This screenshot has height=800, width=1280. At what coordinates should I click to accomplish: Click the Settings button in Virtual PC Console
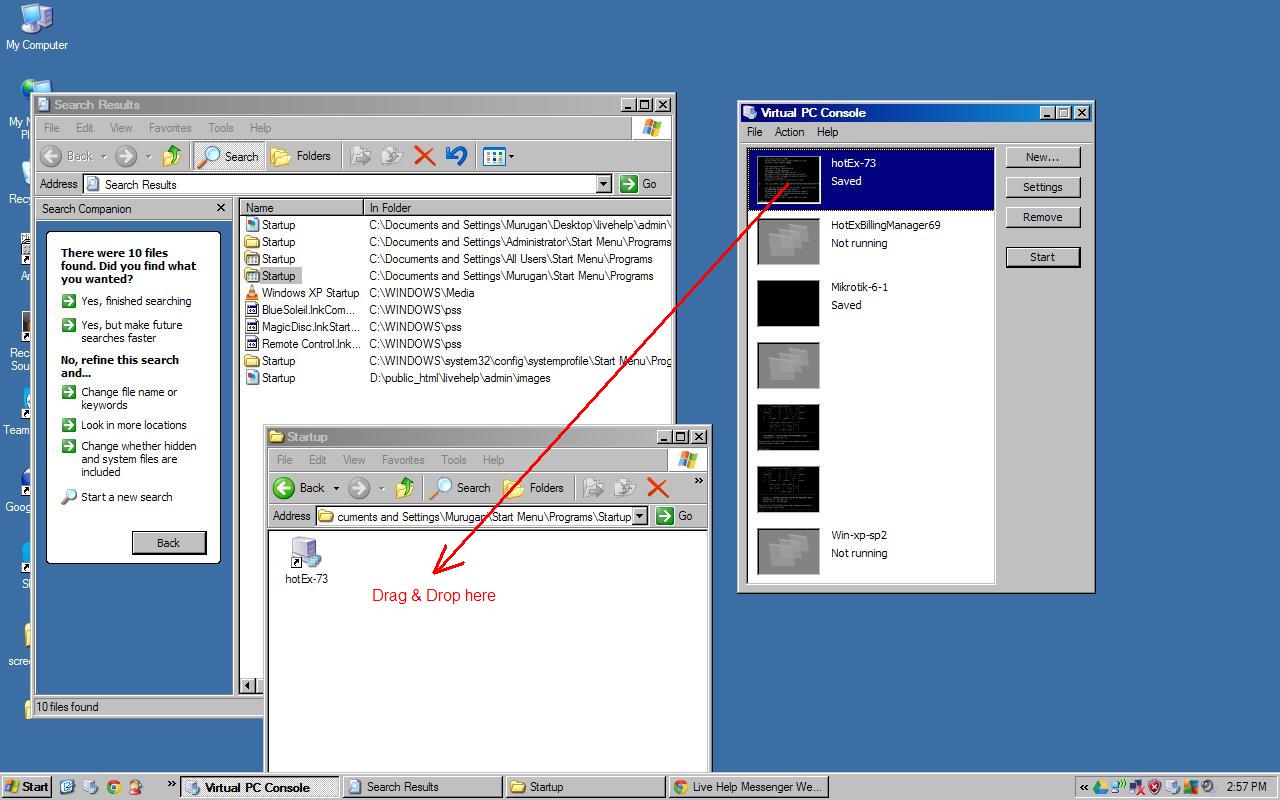1042,187
